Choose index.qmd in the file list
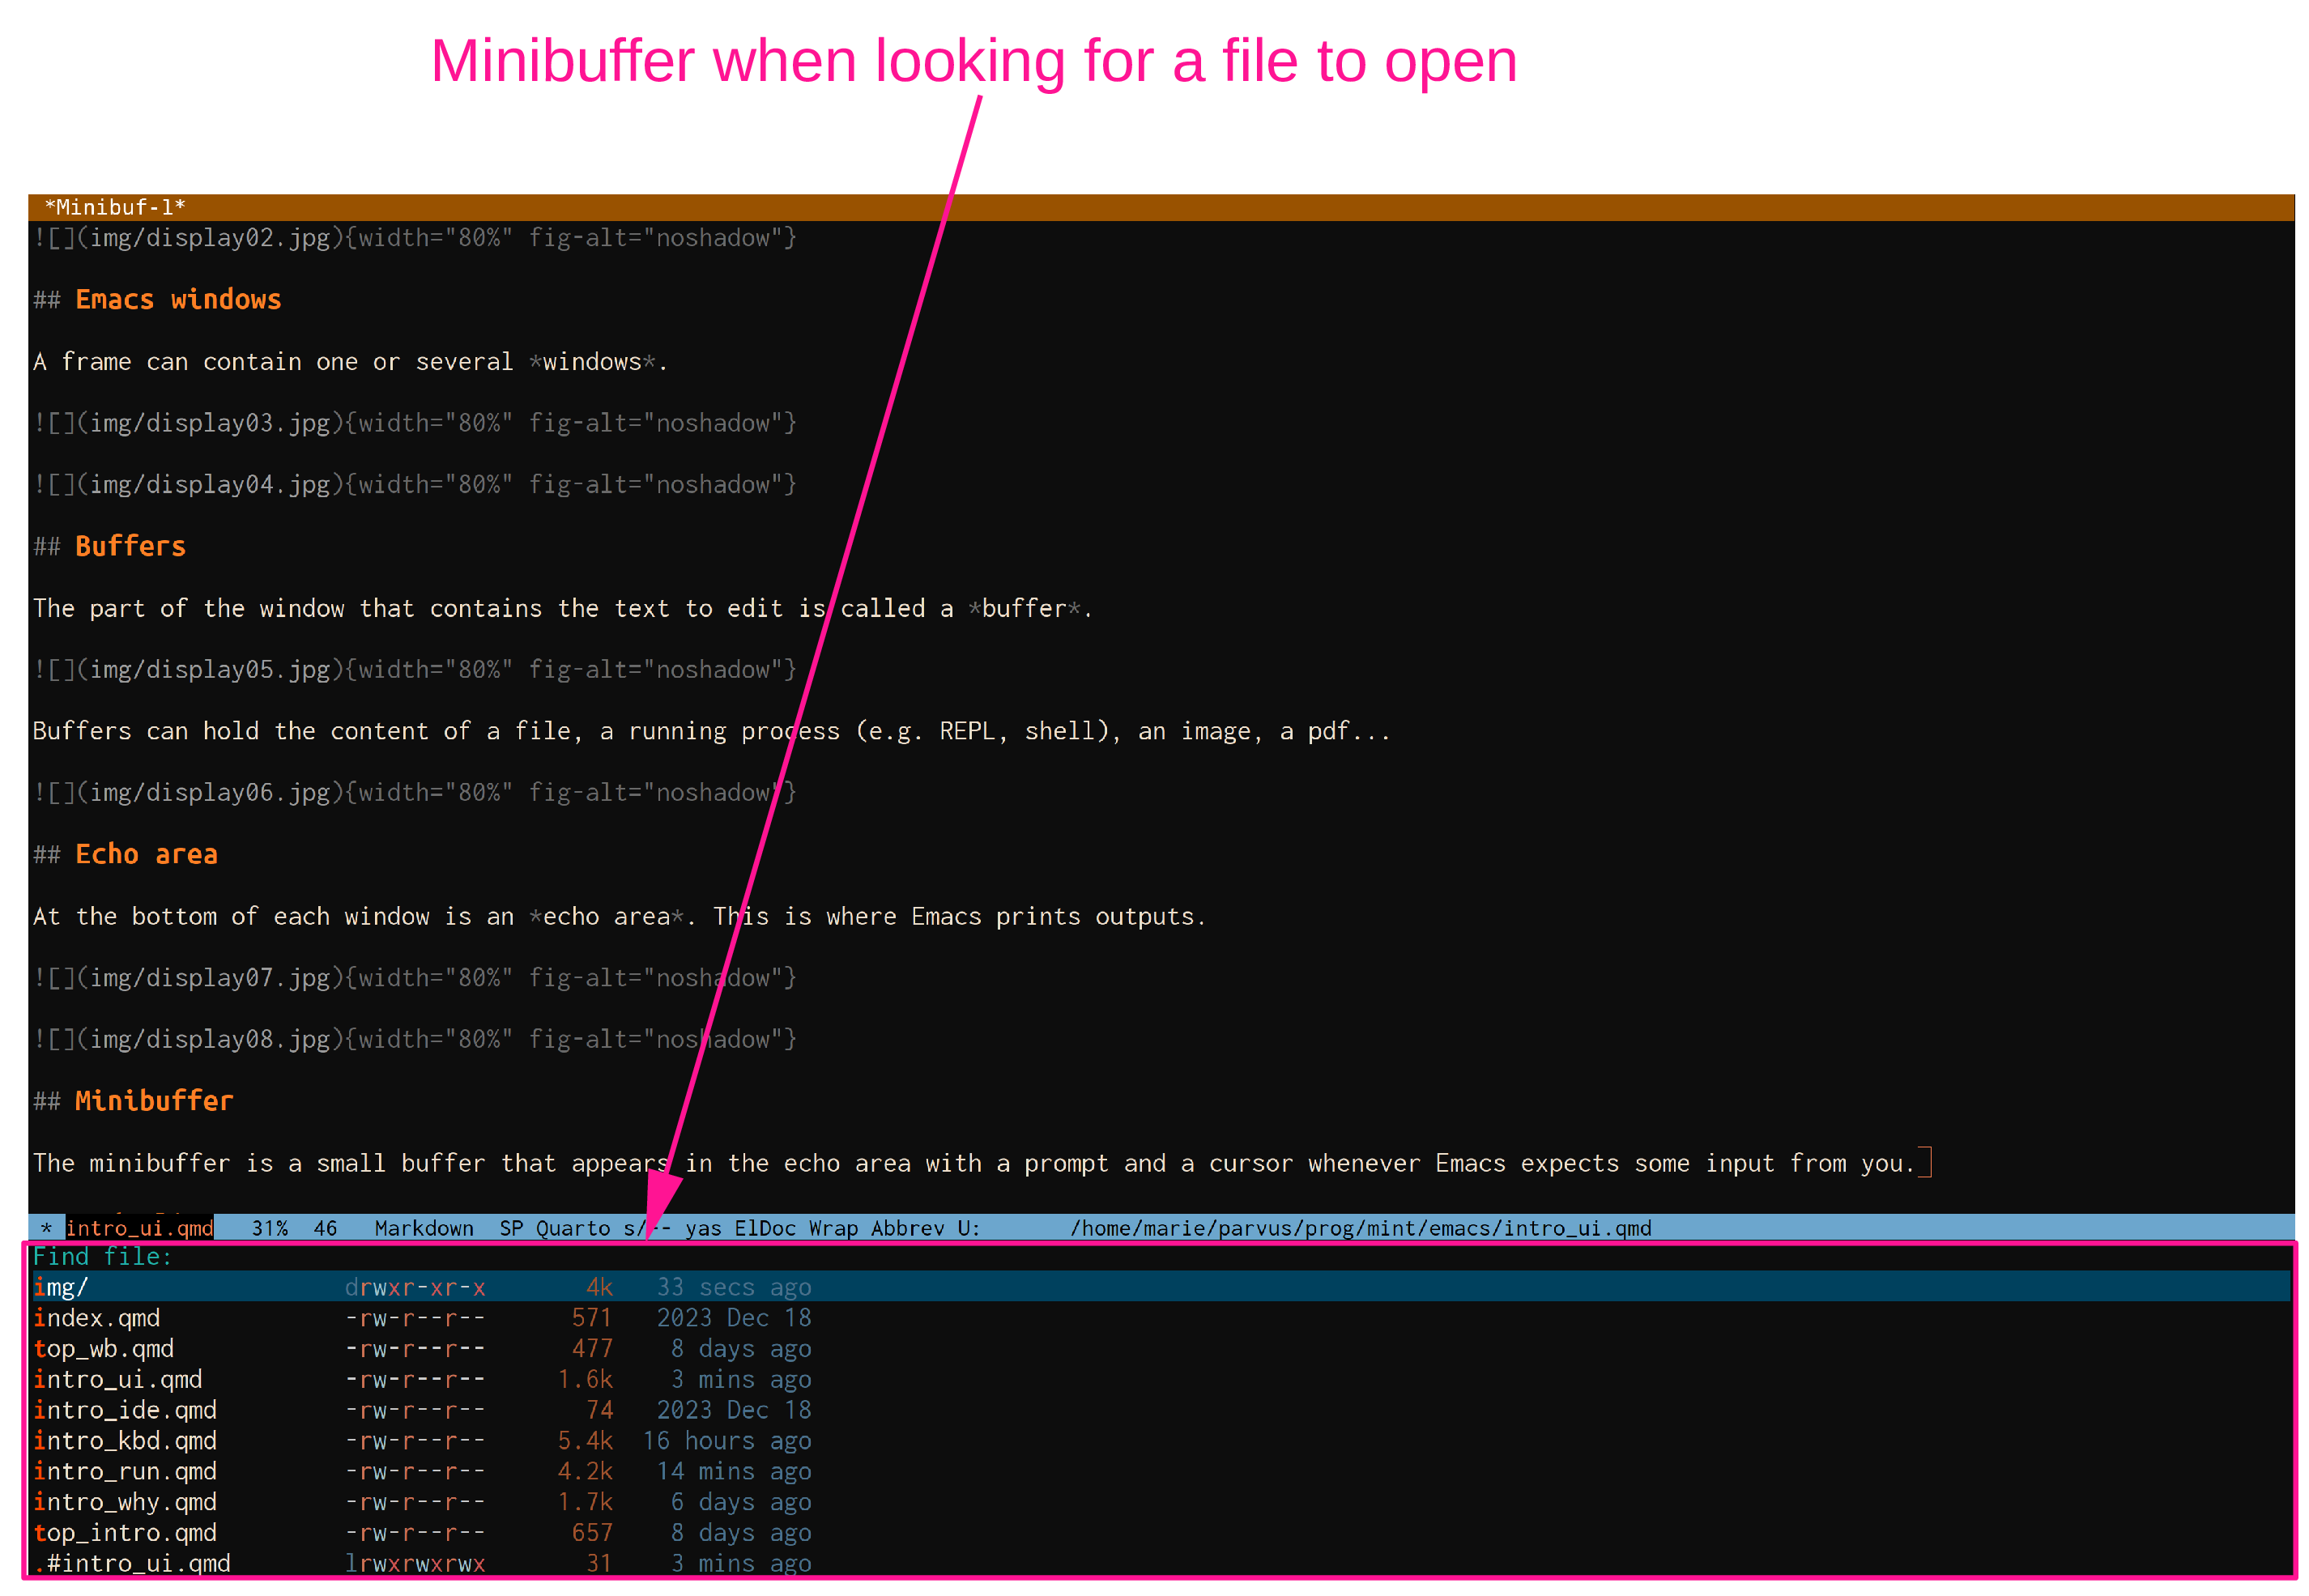Screen dimensions: 2309x1596 97,1318
